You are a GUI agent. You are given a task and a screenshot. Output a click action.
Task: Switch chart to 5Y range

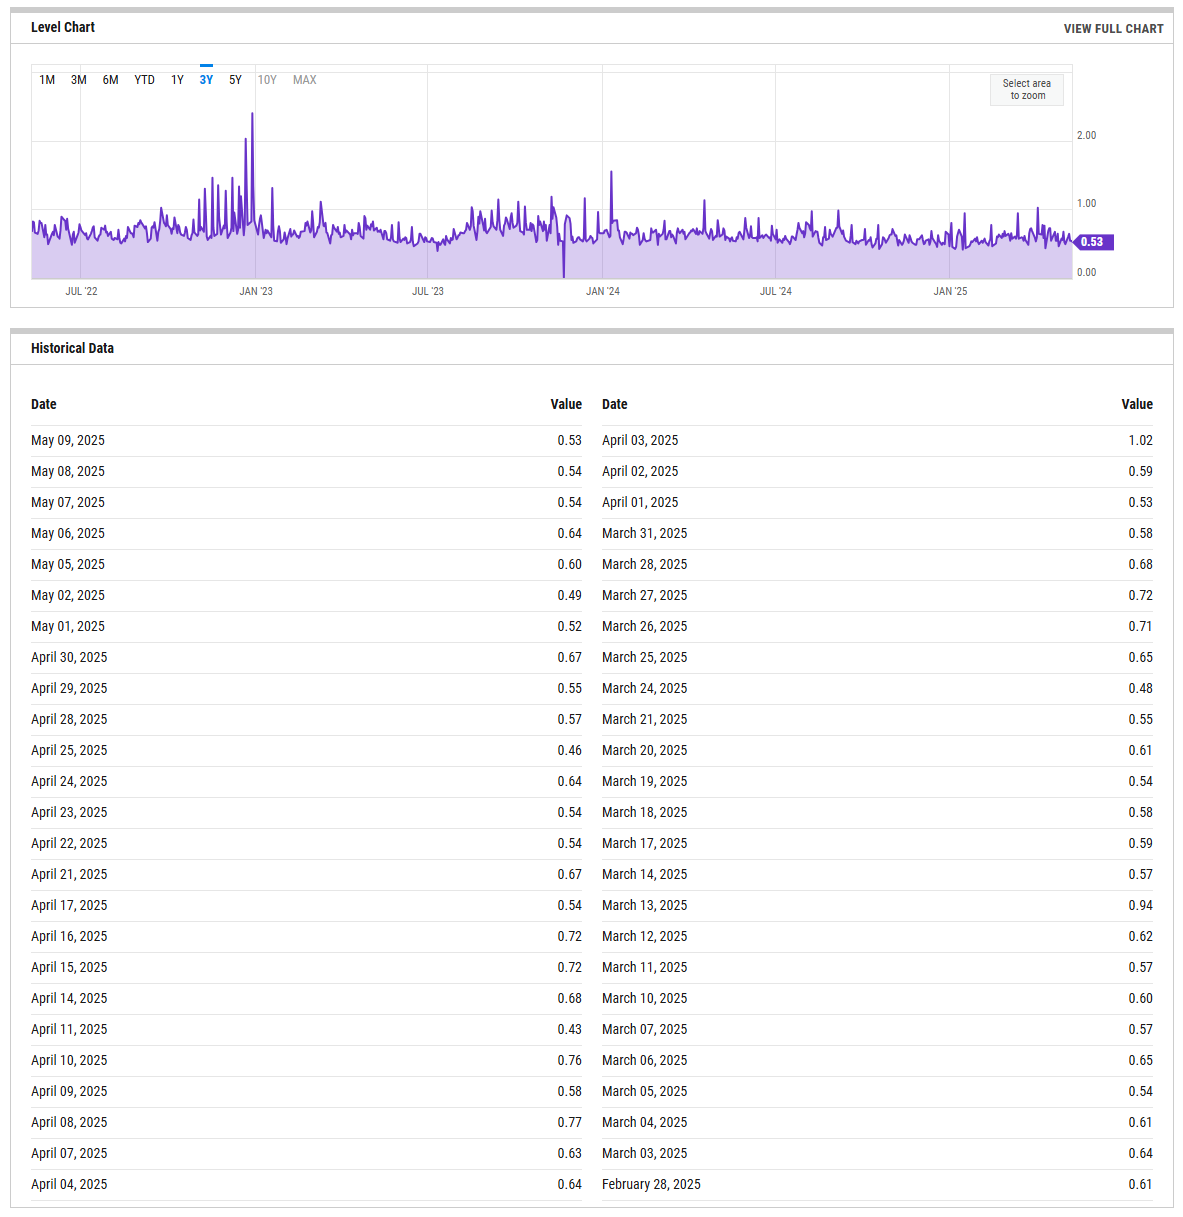(236, 80)
